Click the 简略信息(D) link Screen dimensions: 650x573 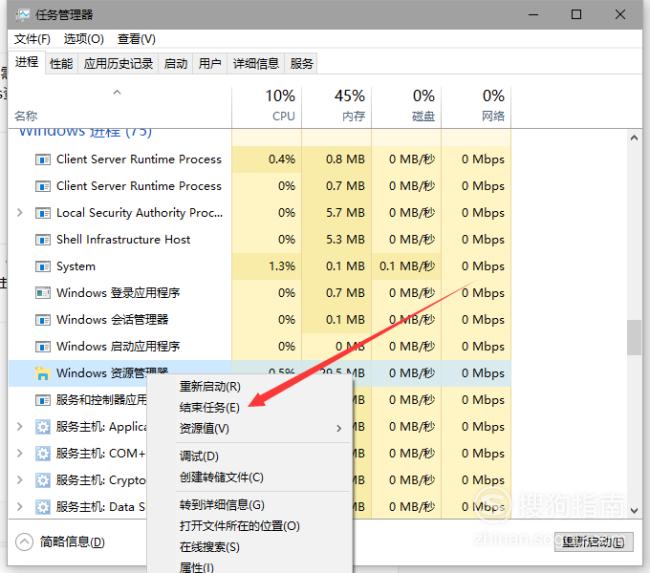(72, 541)
